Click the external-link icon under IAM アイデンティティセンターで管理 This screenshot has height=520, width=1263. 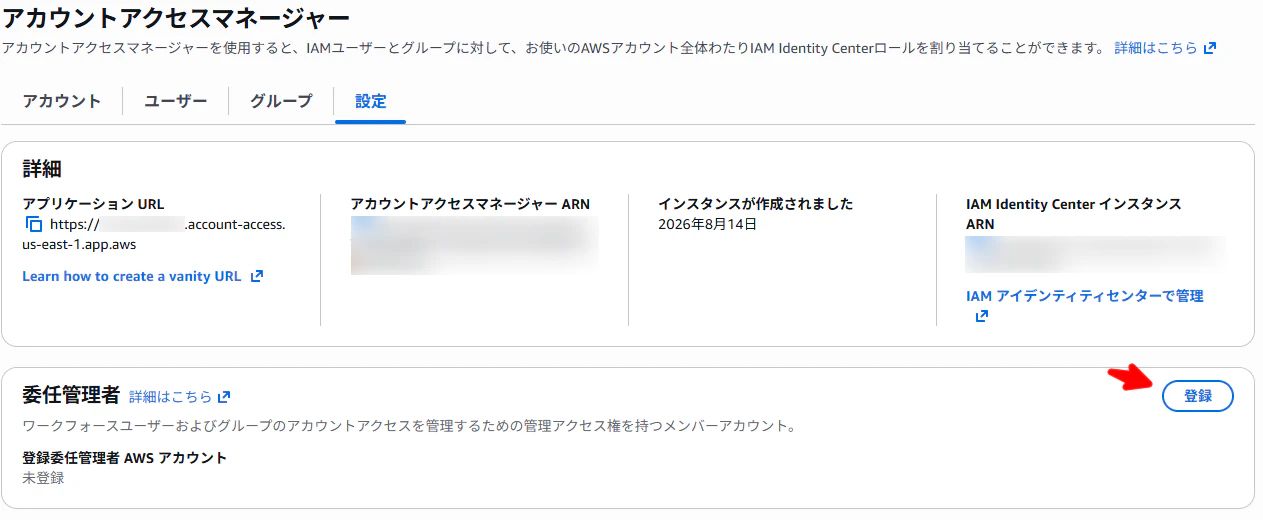[x=981, y=316]
